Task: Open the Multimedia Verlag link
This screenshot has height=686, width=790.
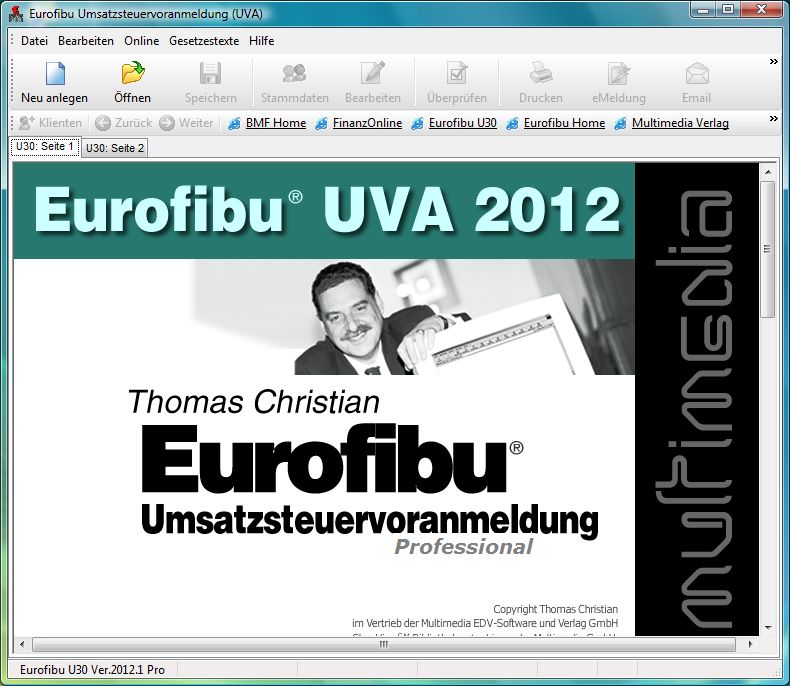Action: click(x=680, y=123)
